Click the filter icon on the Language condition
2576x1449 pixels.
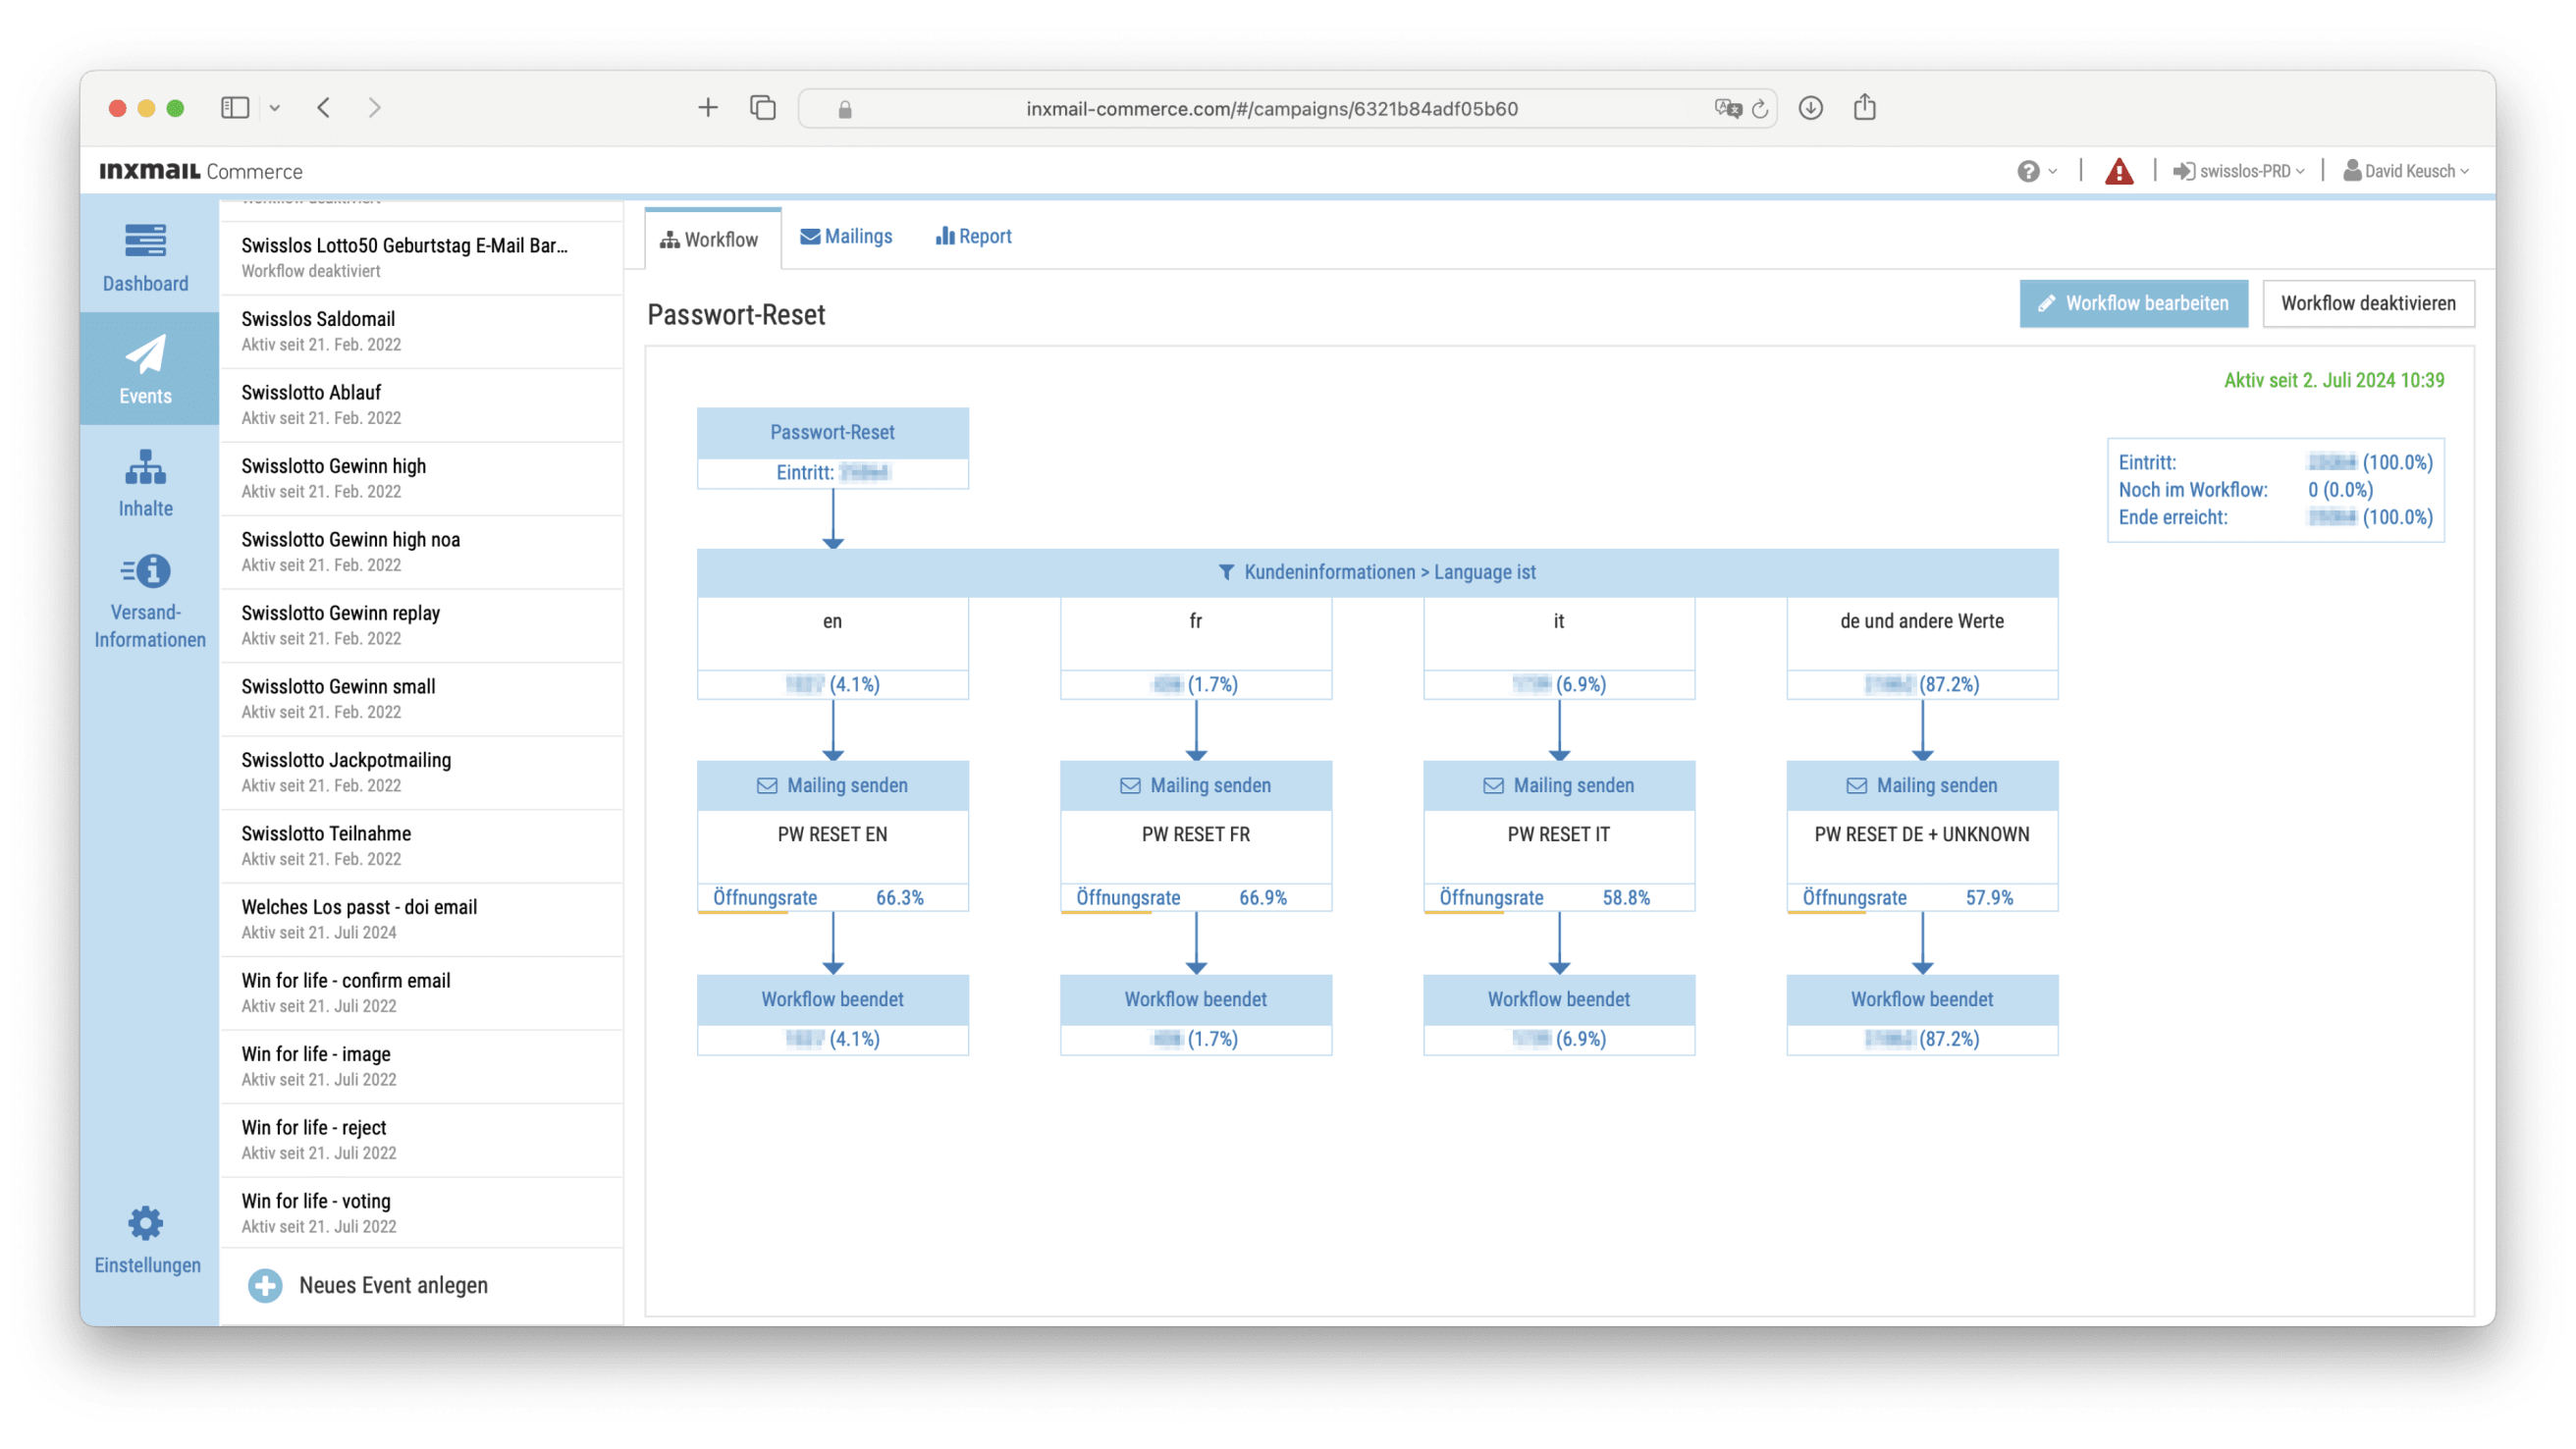1228,572
